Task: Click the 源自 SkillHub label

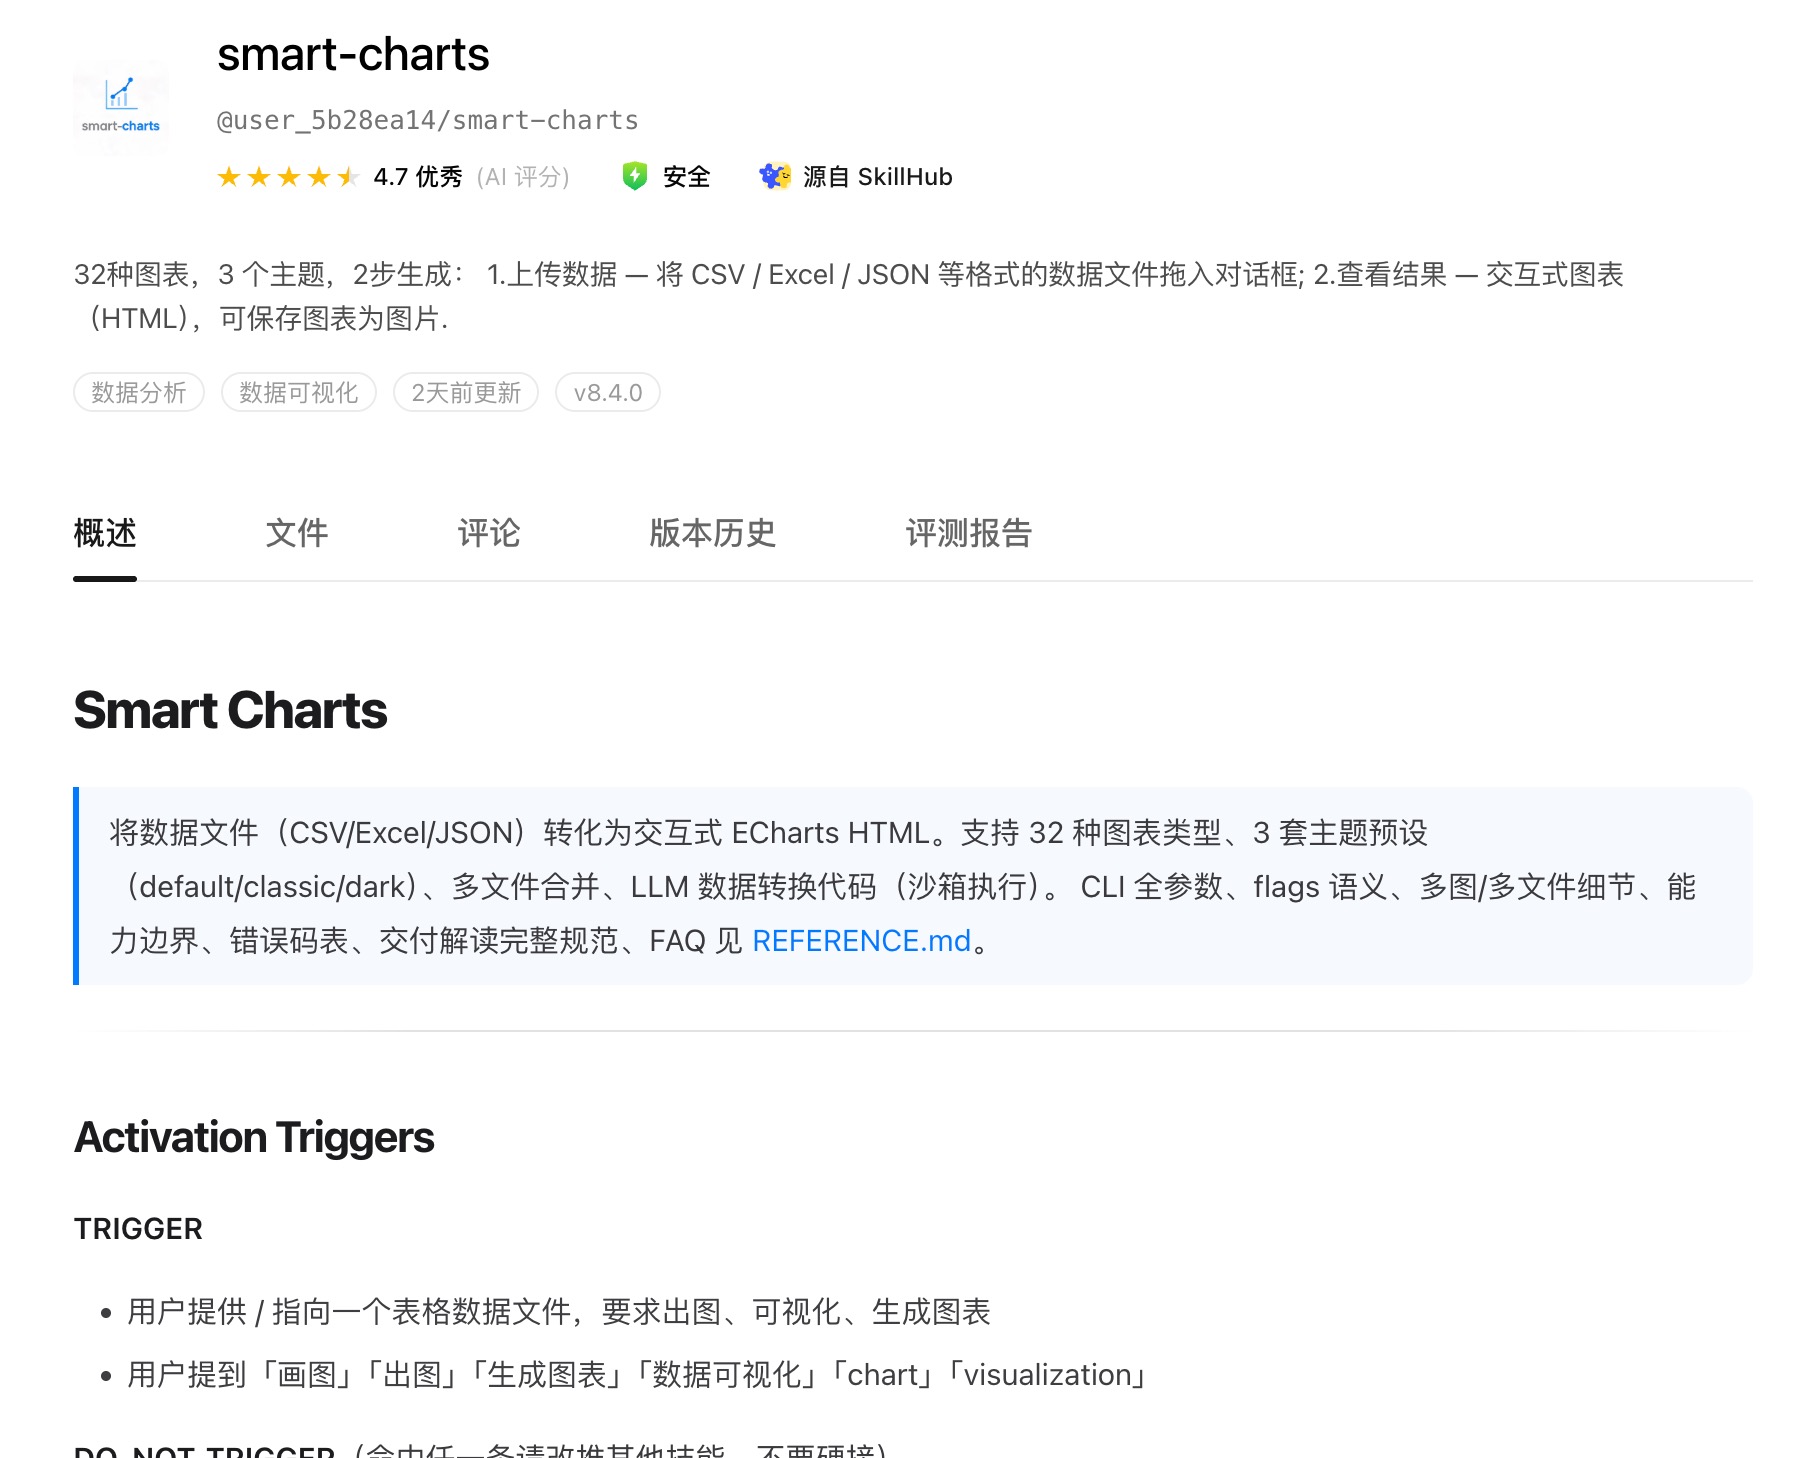Action: pos(878,177)
